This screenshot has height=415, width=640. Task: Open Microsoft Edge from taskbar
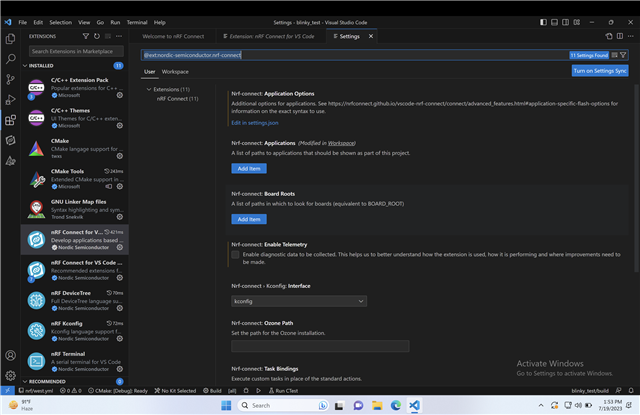pos(396,405)
